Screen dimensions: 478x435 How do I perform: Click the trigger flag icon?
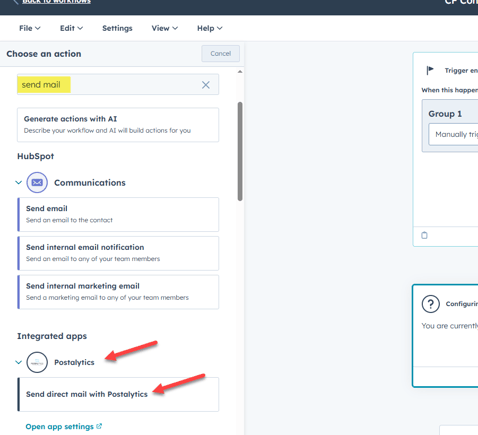tap(430, 70)
